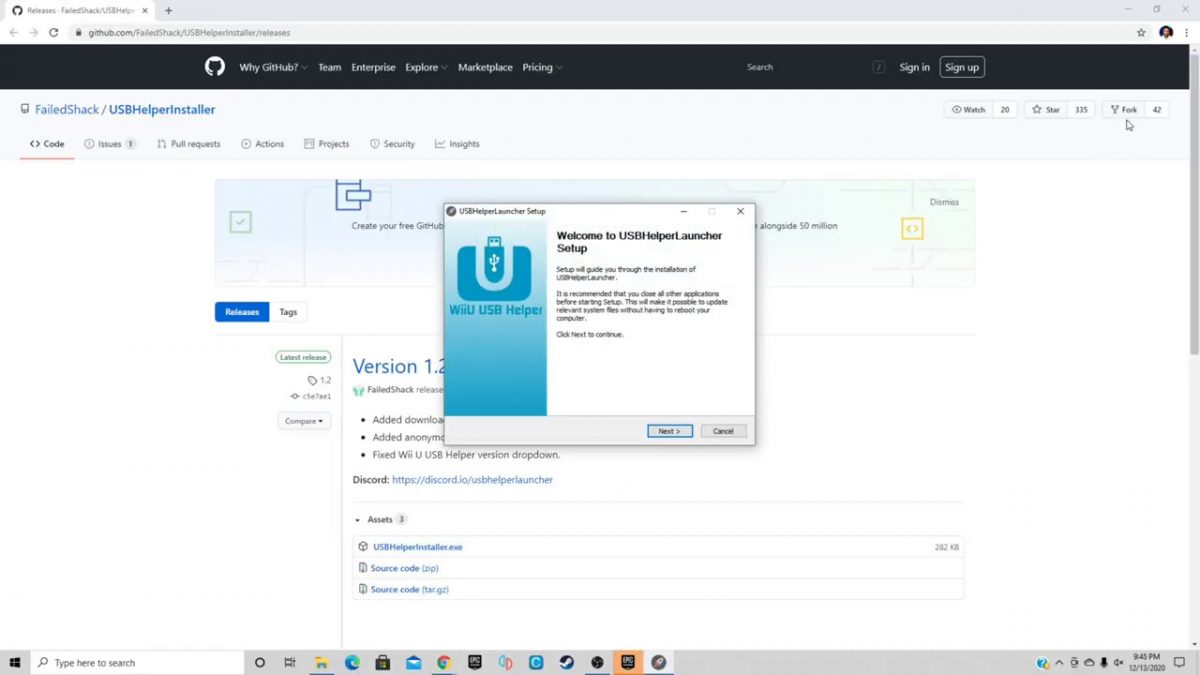The width and height of the screenshot is (1200, 675).
Task: Open the Compare dropdown button
Action: (304, 421)
